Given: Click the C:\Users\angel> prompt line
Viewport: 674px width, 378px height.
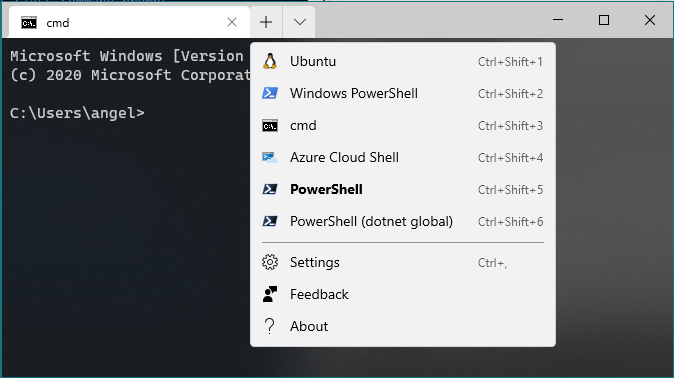Looking at the screenshot, I should [77, 113].
